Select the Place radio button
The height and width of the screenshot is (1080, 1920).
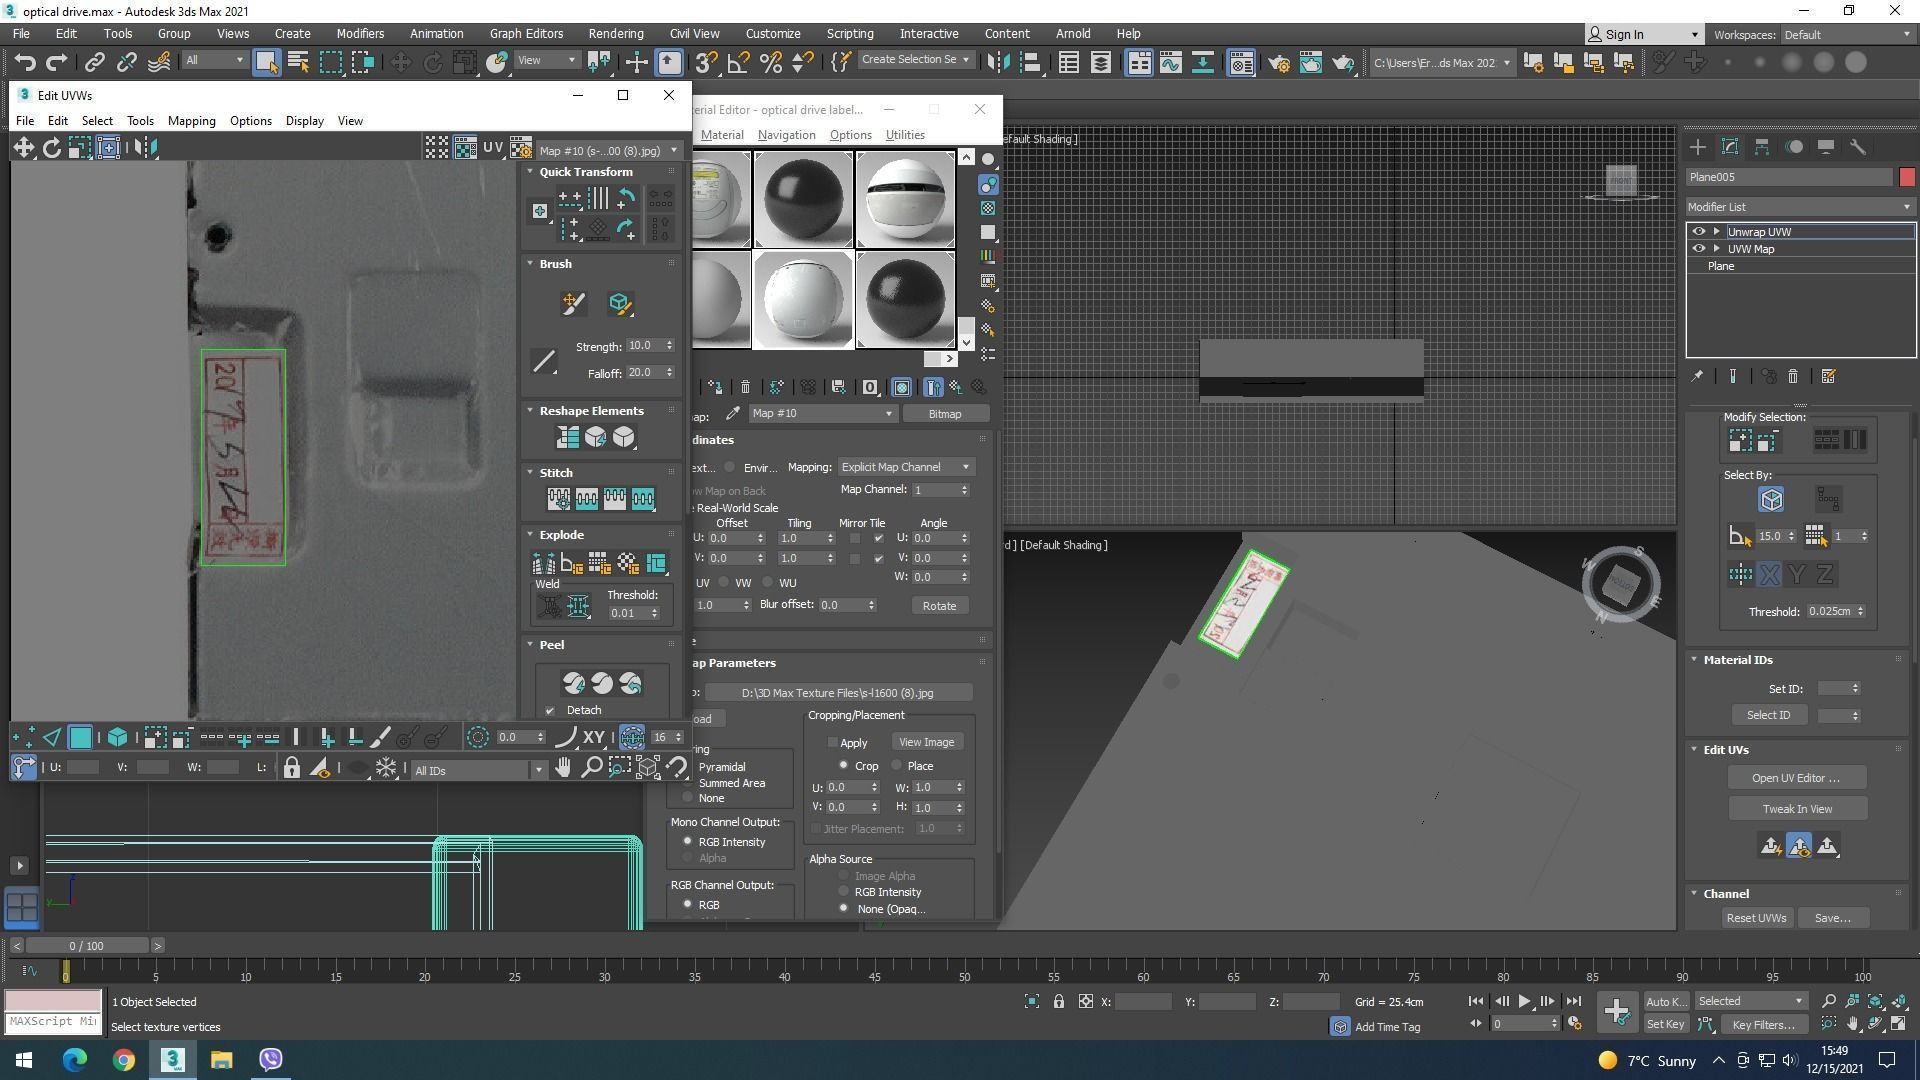point(897,766)
